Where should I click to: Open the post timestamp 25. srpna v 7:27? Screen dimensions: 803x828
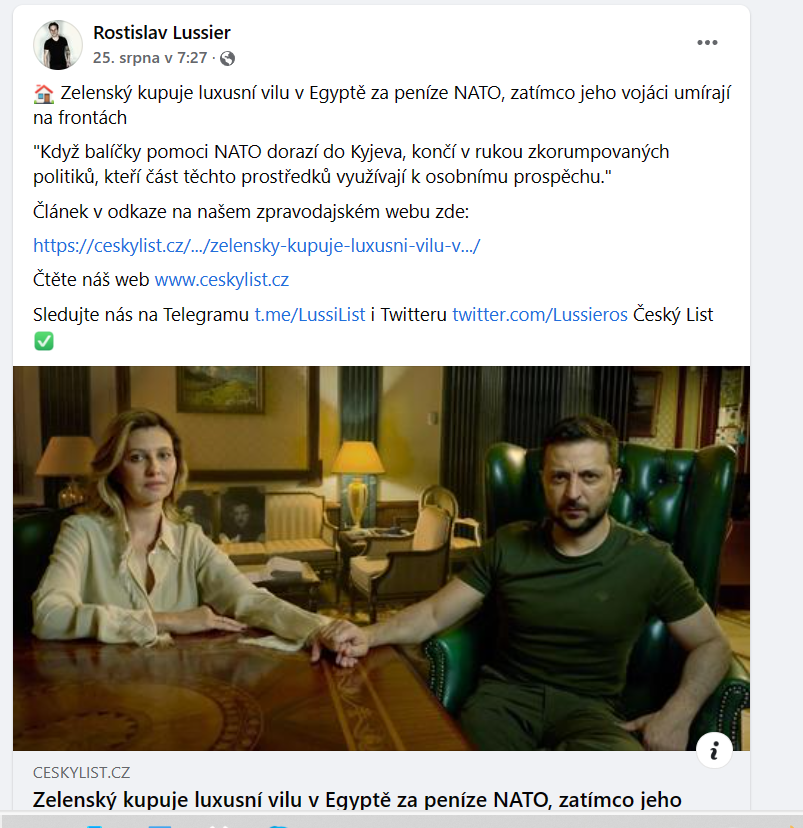150,58
